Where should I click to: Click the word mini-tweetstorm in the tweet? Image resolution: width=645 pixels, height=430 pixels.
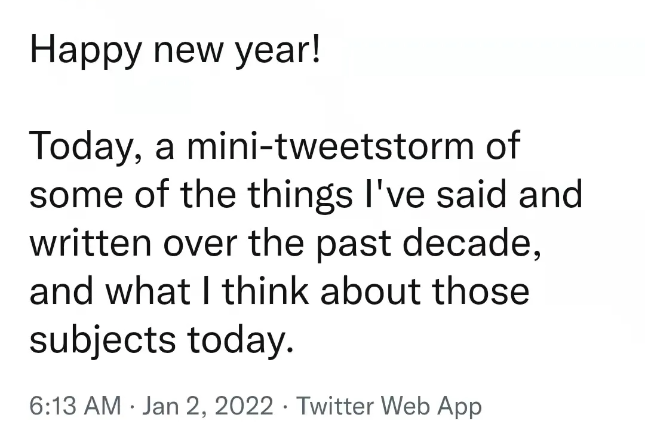pos(331,145)
